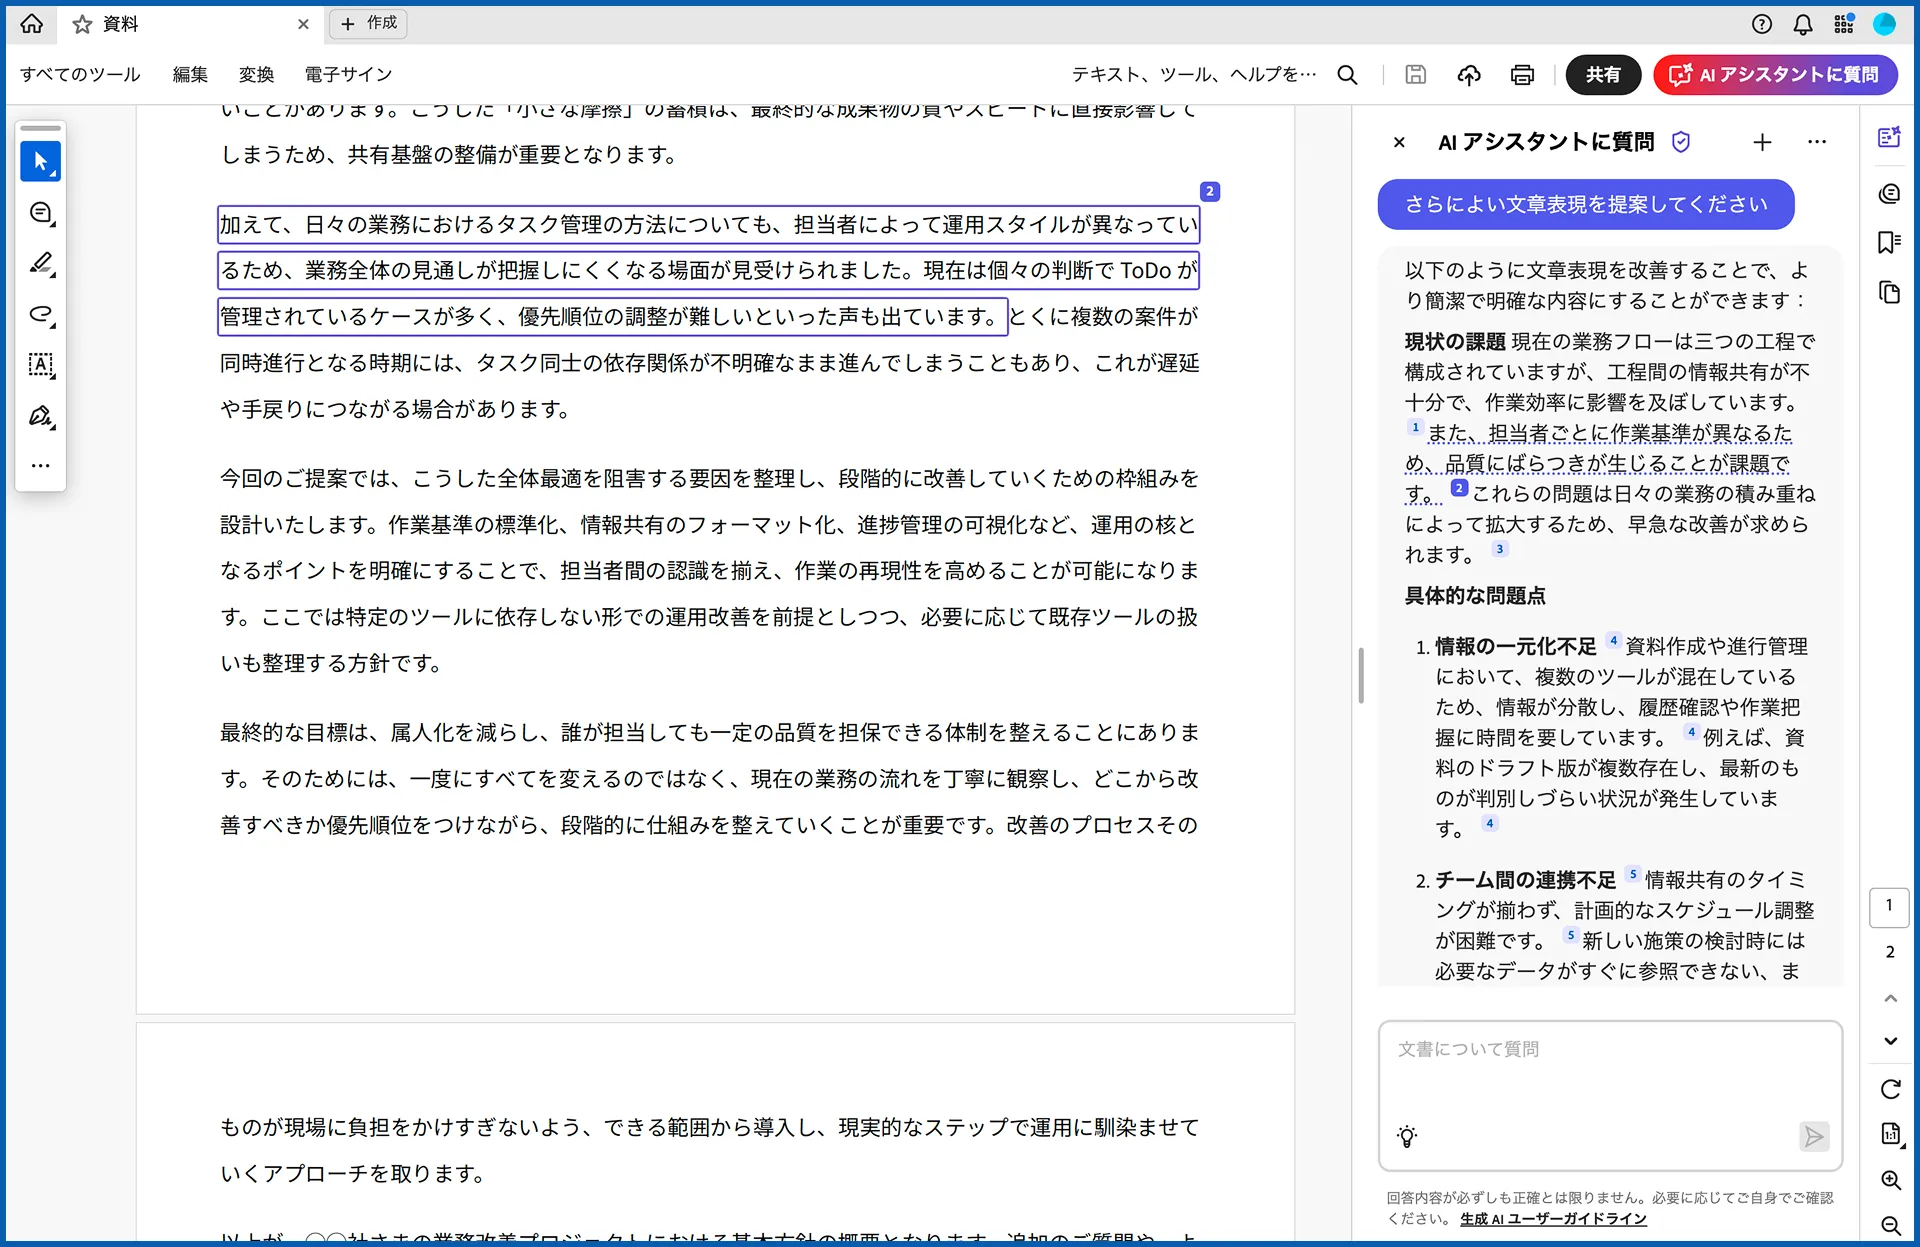Open the 生成 AI ユーザーガイドライン link
The height and width of the screenshot is (1247, 1920).
pos(1552,1219)
